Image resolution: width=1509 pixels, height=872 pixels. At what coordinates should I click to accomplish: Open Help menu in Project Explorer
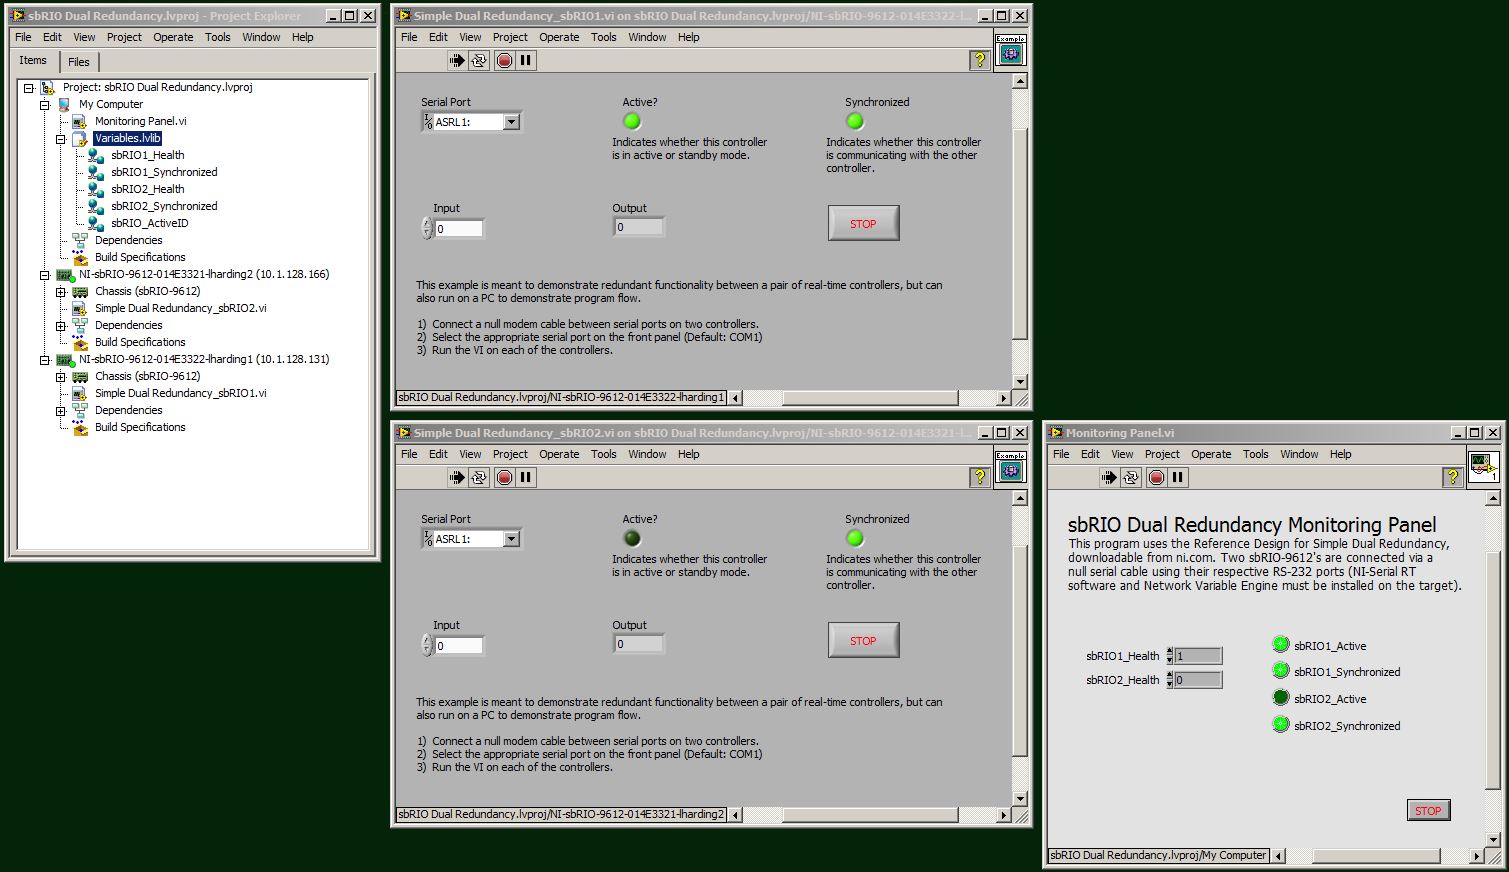coord(303,37)
